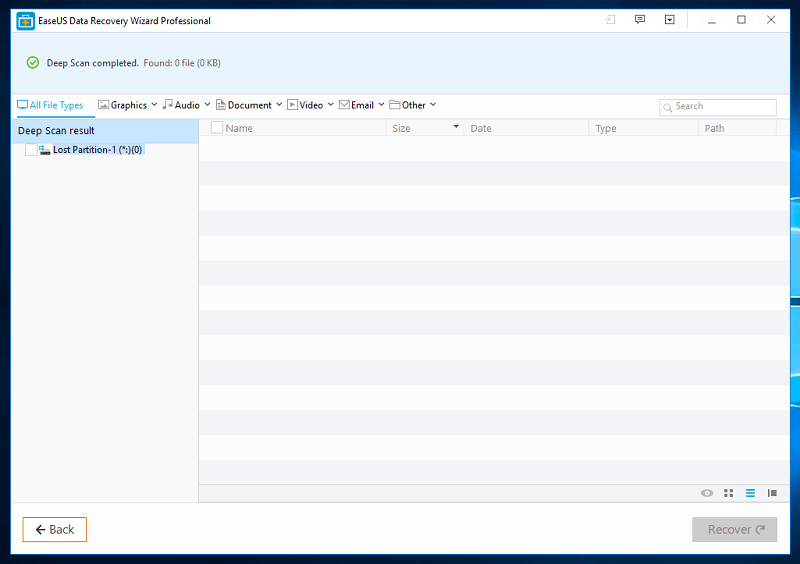800x564 pixels.
Task: Click the 'Deep Scan completed.' status text
Action: click(x=93, y=63)
